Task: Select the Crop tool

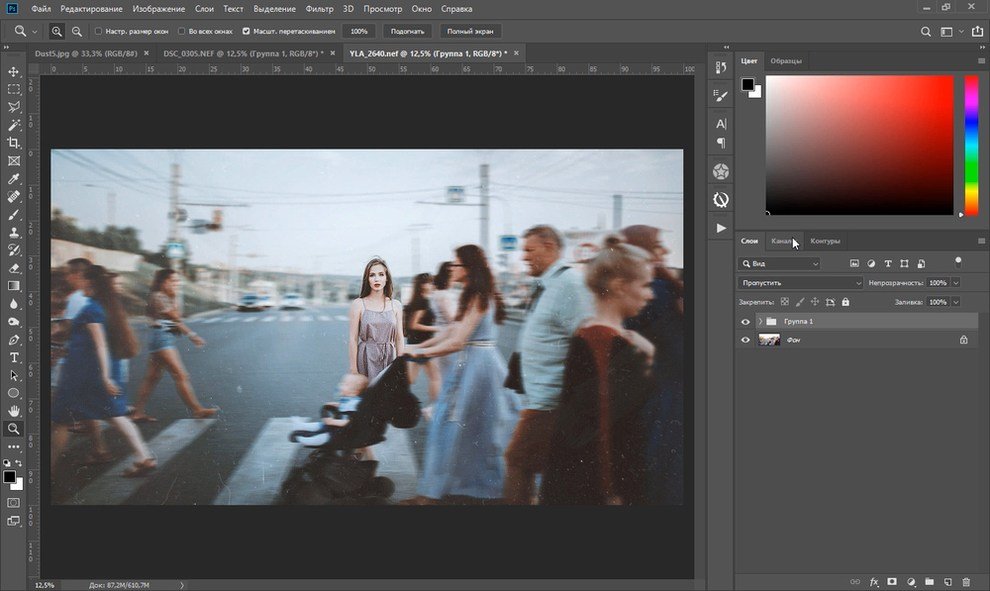Action: [x=14, y=143]
